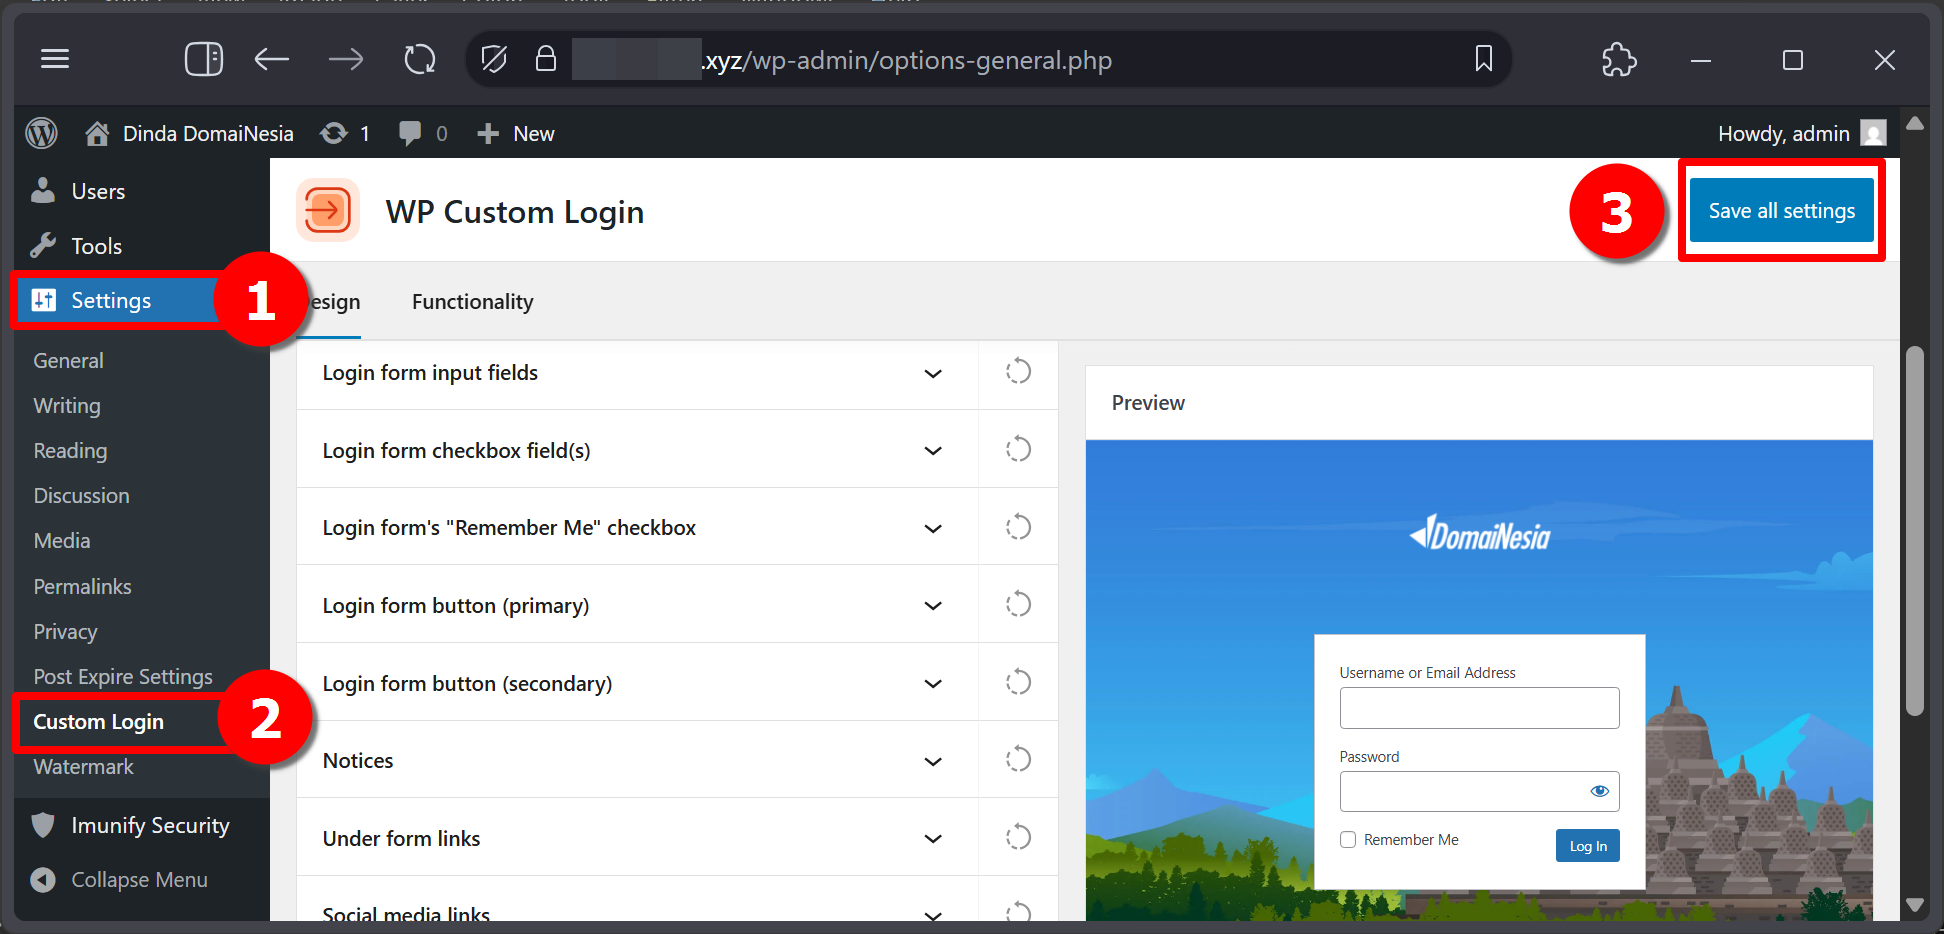Open the browser hamburger menu
Image resolution: width=1944 pixels, height=934 pixels.
(55, 59)
